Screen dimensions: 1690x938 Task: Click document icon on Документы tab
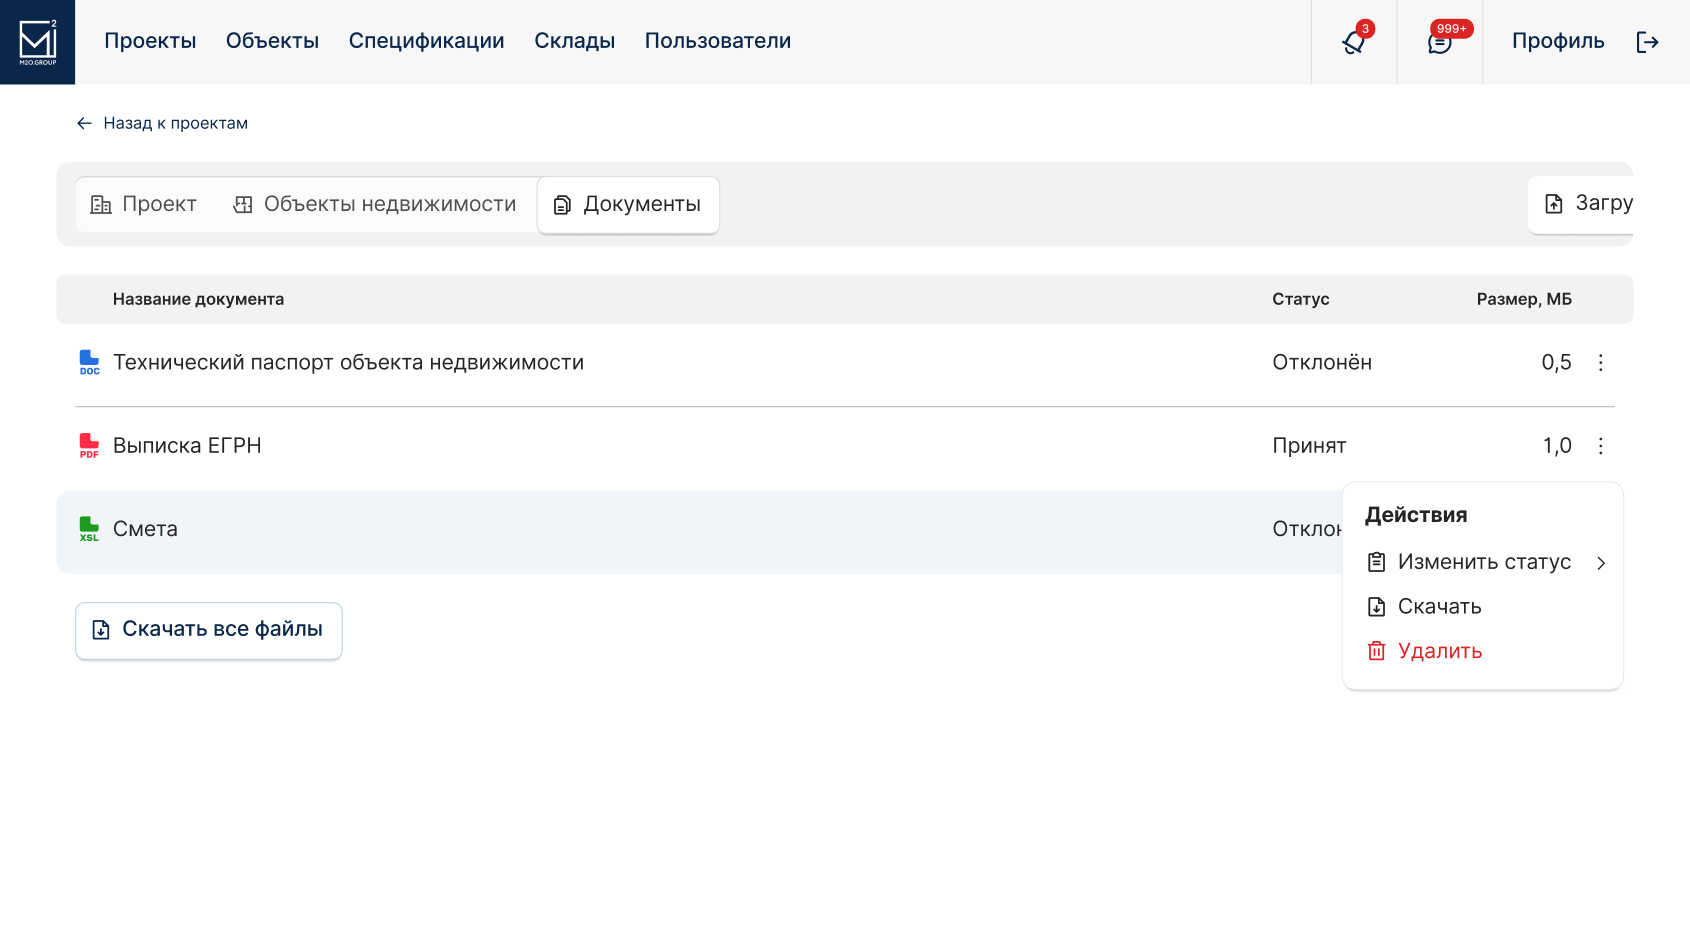tap(562, 205)
